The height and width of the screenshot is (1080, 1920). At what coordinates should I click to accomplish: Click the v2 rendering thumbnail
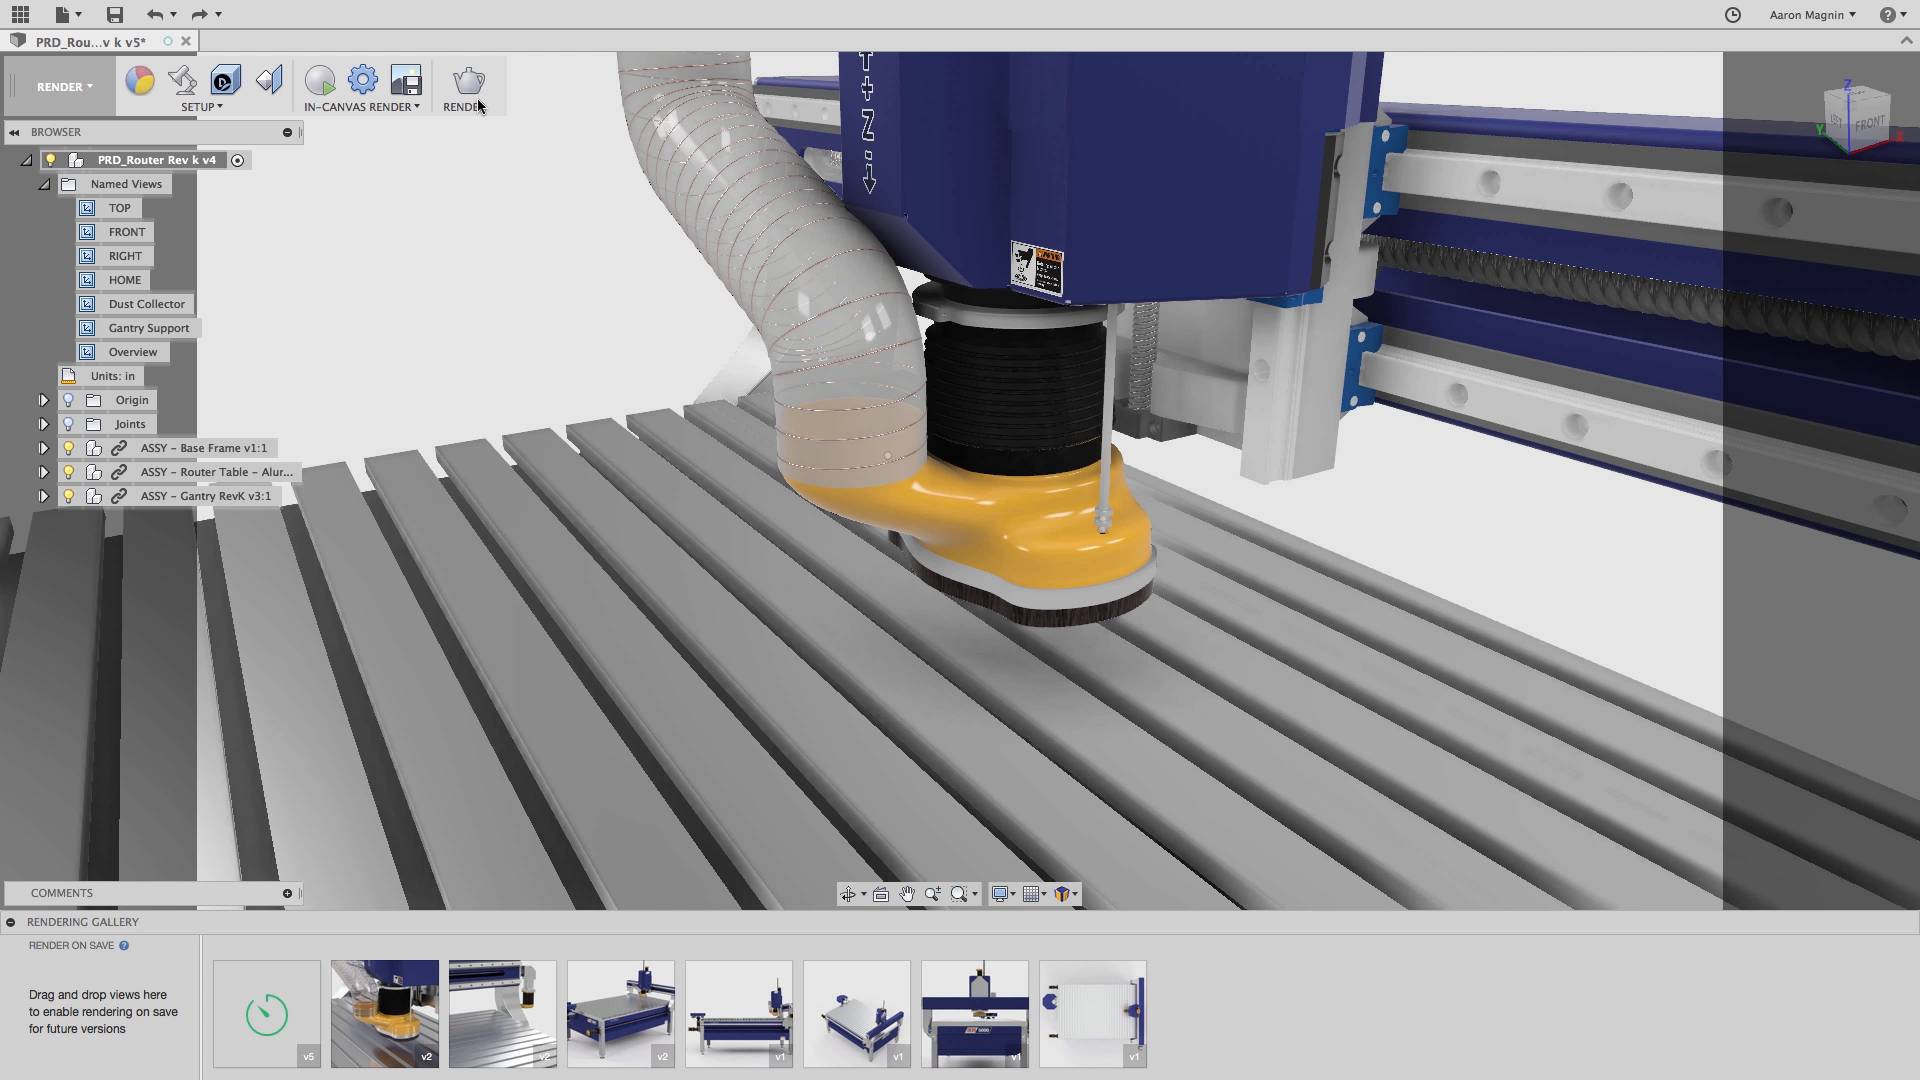(x=384, y=1013)
